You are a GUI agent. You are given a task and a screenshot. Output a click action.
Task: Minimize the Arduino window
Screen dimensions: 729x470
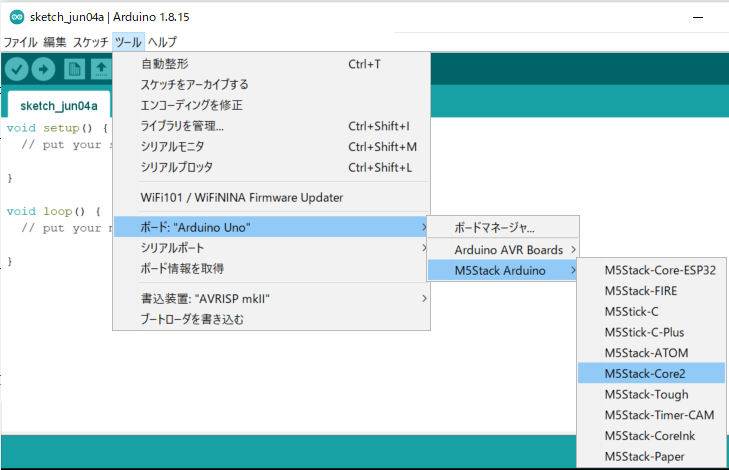pyautogui.click(x=698, y=17)
